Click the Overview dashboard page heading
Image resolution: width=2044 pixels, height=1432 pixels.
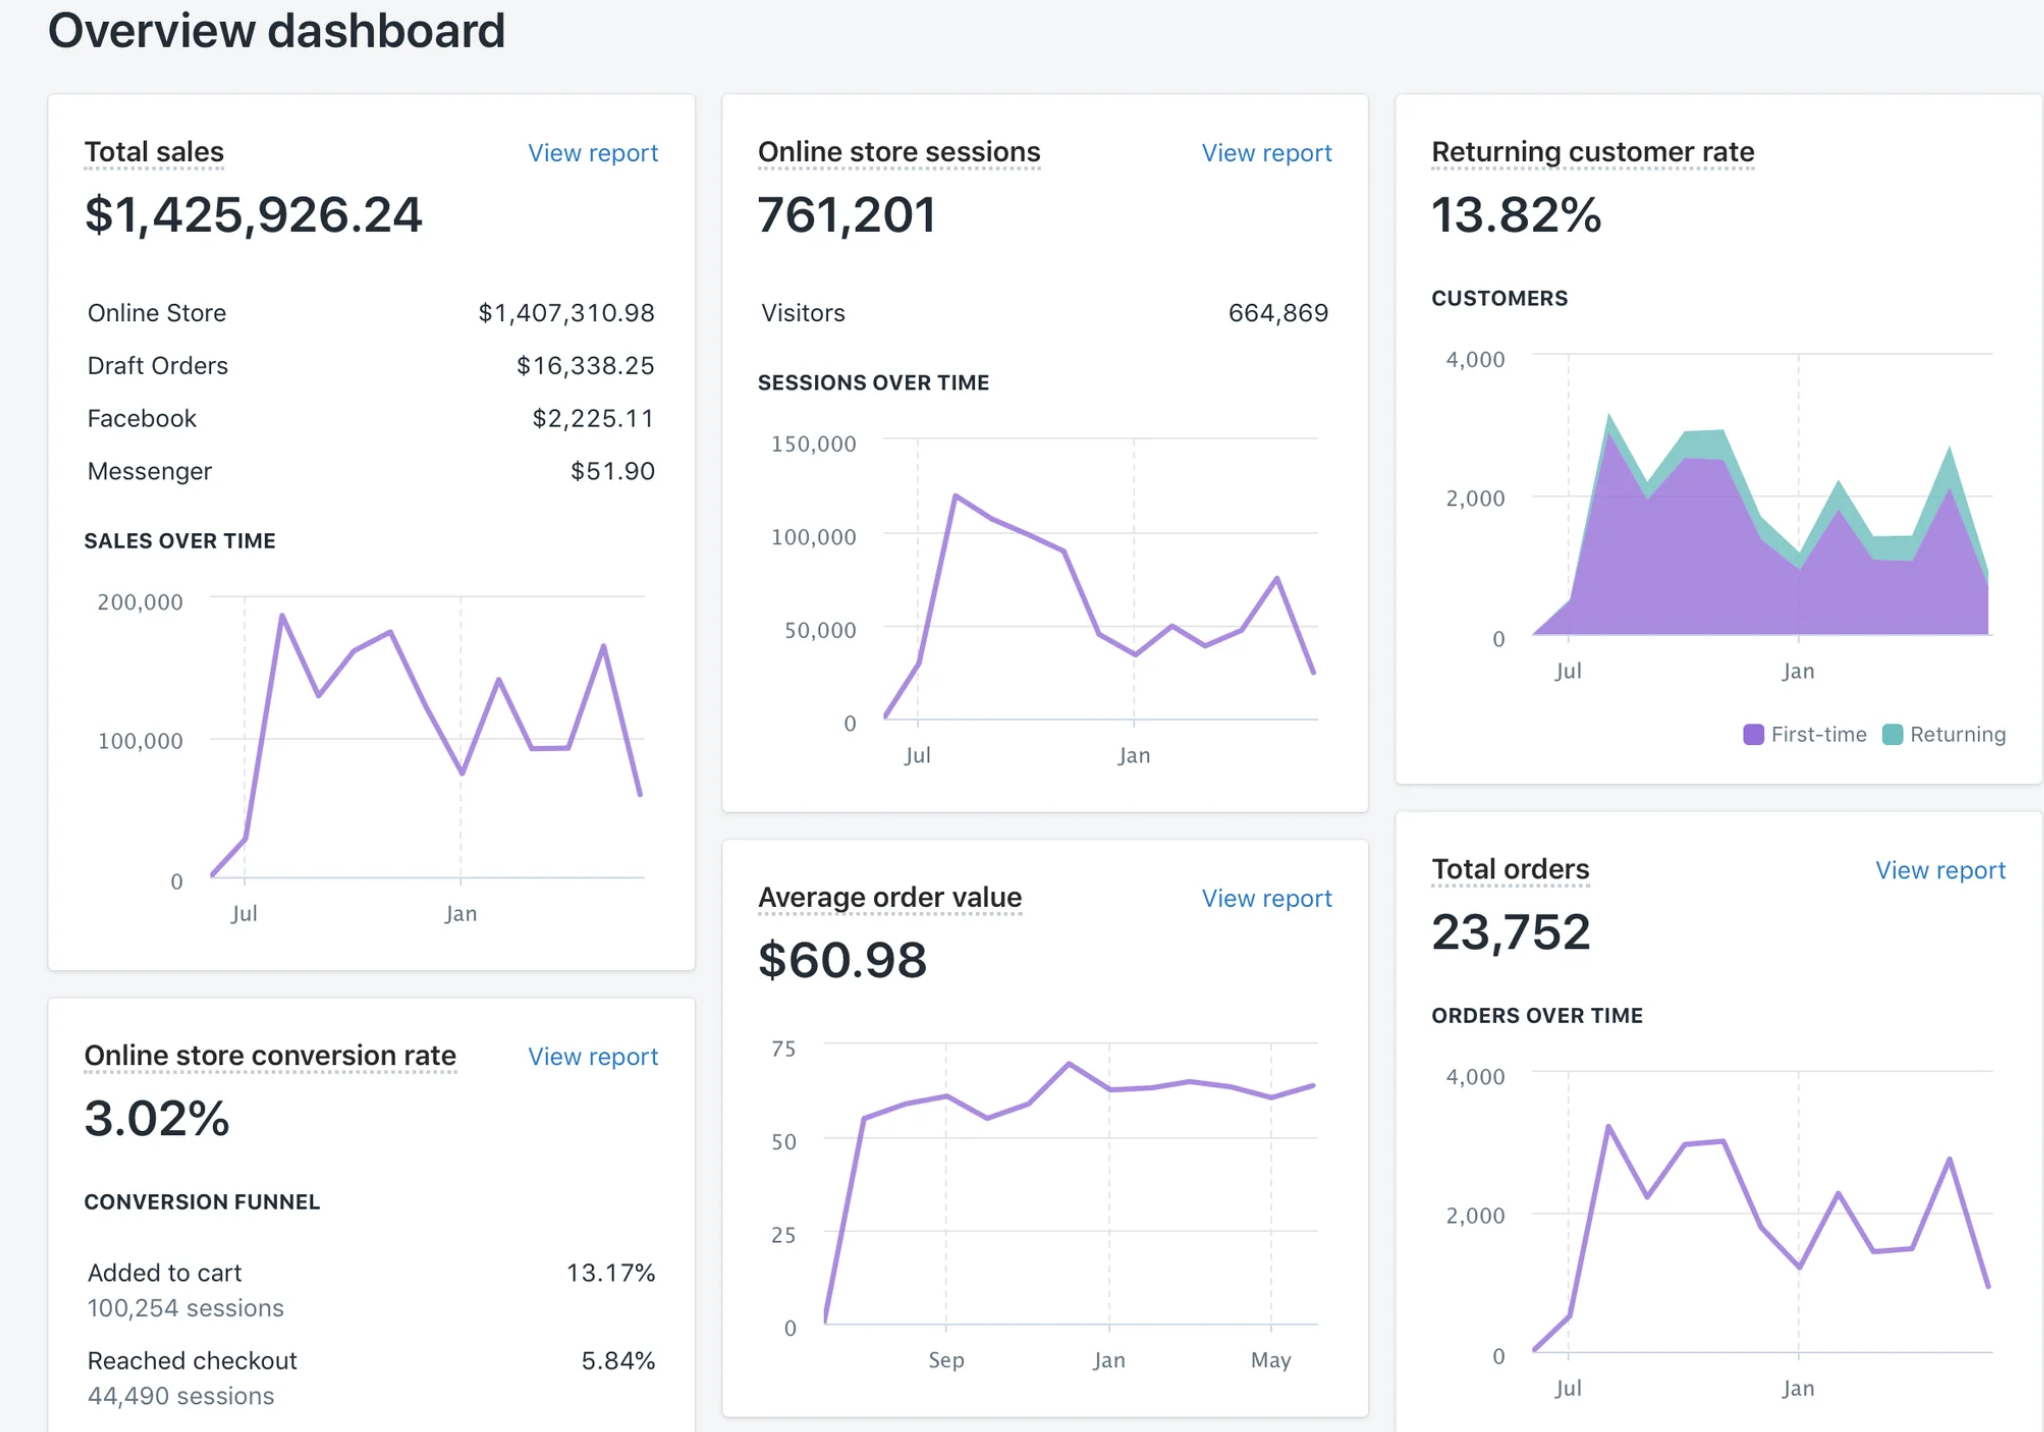click(276, 30)
